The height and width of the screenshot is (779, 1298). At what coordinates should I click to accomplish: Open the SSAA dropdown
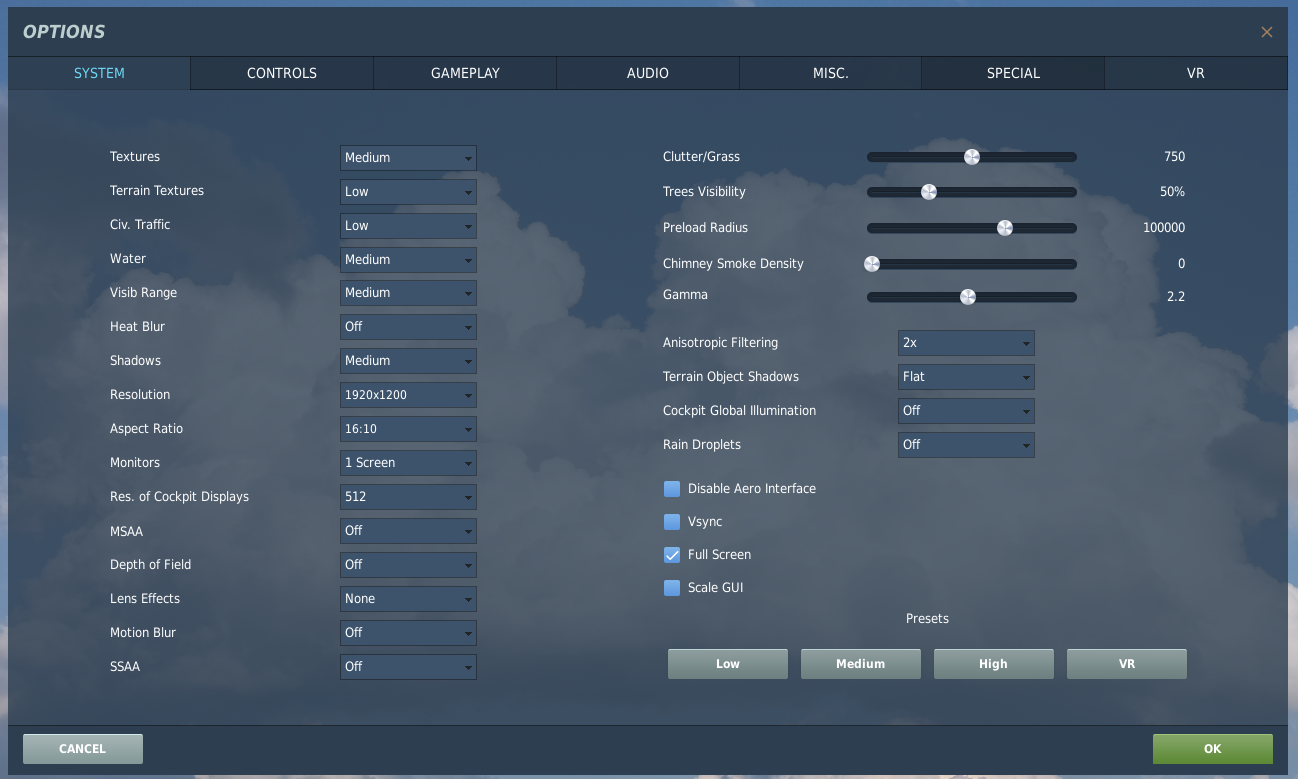click(408, 667)
